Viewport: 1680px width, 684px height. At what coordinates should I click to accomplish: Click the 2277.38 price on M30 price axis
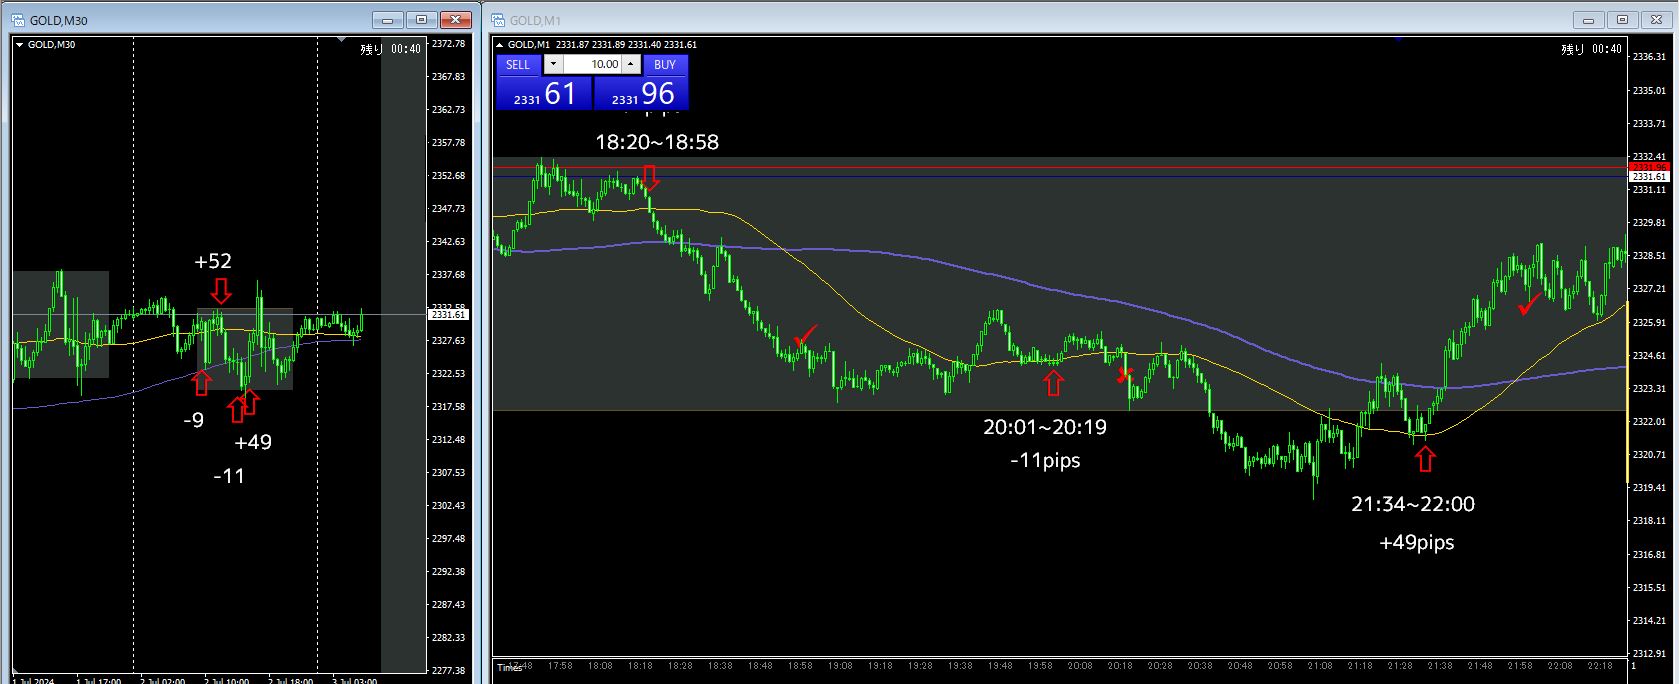pos(448,670)
